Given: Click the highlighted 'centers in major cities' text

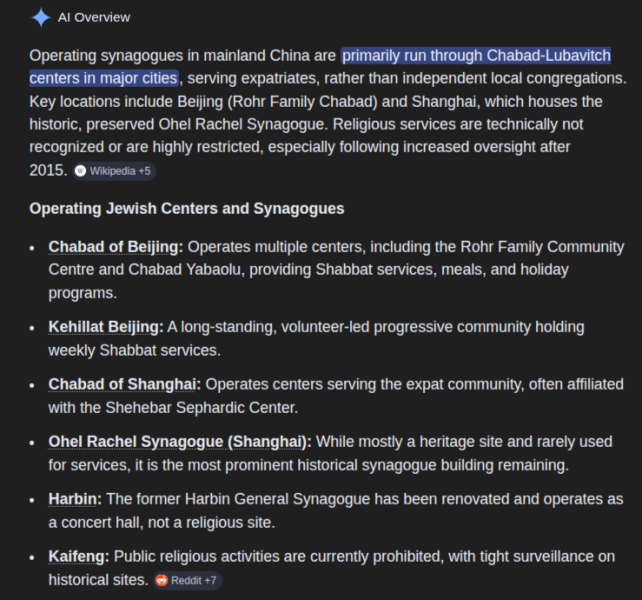Looking at the screenshot, I should click(x=104, y=78).
